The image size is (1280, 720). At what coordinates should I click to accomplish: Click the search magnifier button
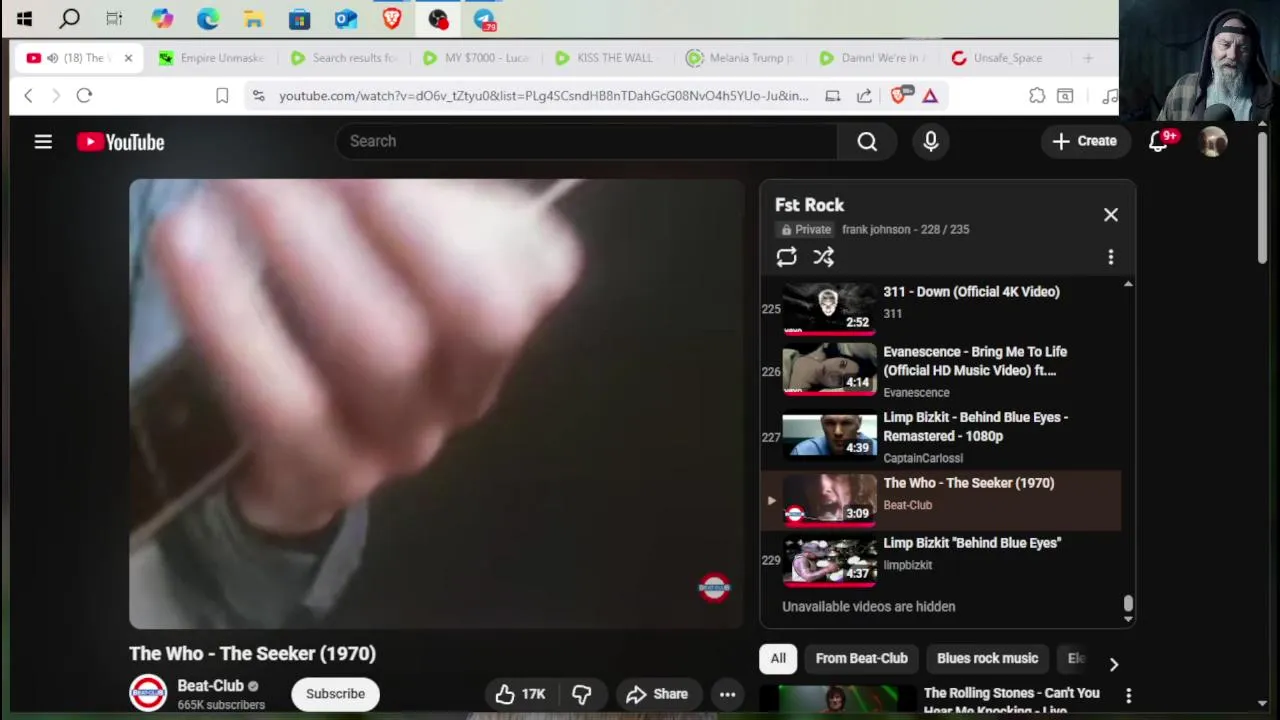[x=867, y=142]
